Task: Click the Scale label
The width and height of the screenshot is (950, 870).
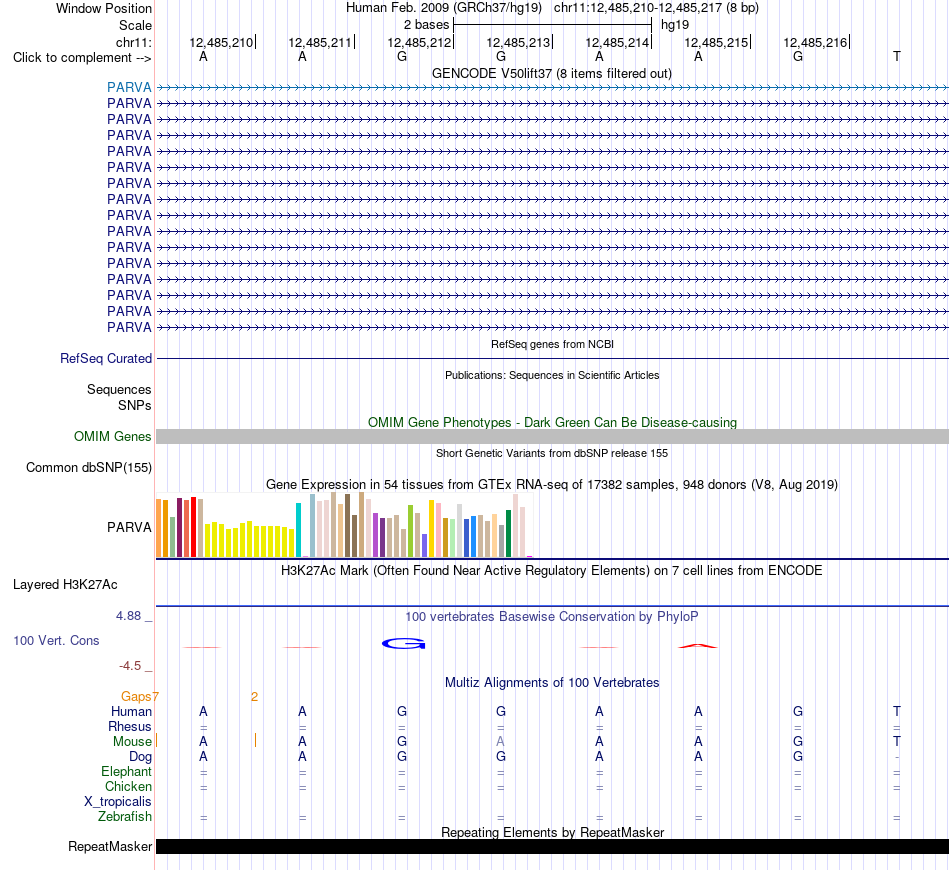Action: click(135, 25)
